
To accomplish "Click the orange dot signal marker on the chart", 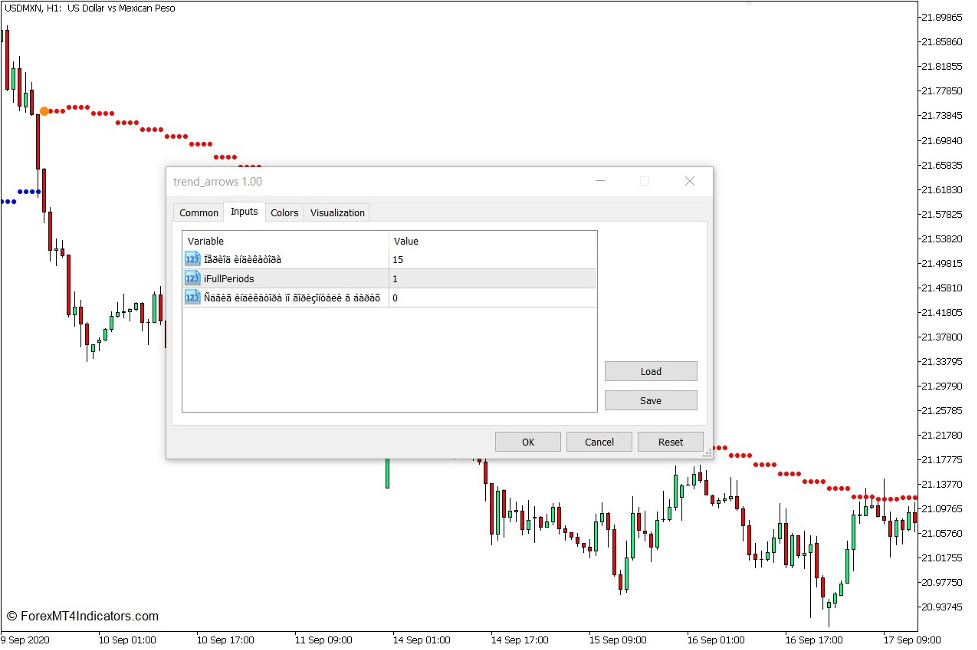I will [x=44, y=110].
